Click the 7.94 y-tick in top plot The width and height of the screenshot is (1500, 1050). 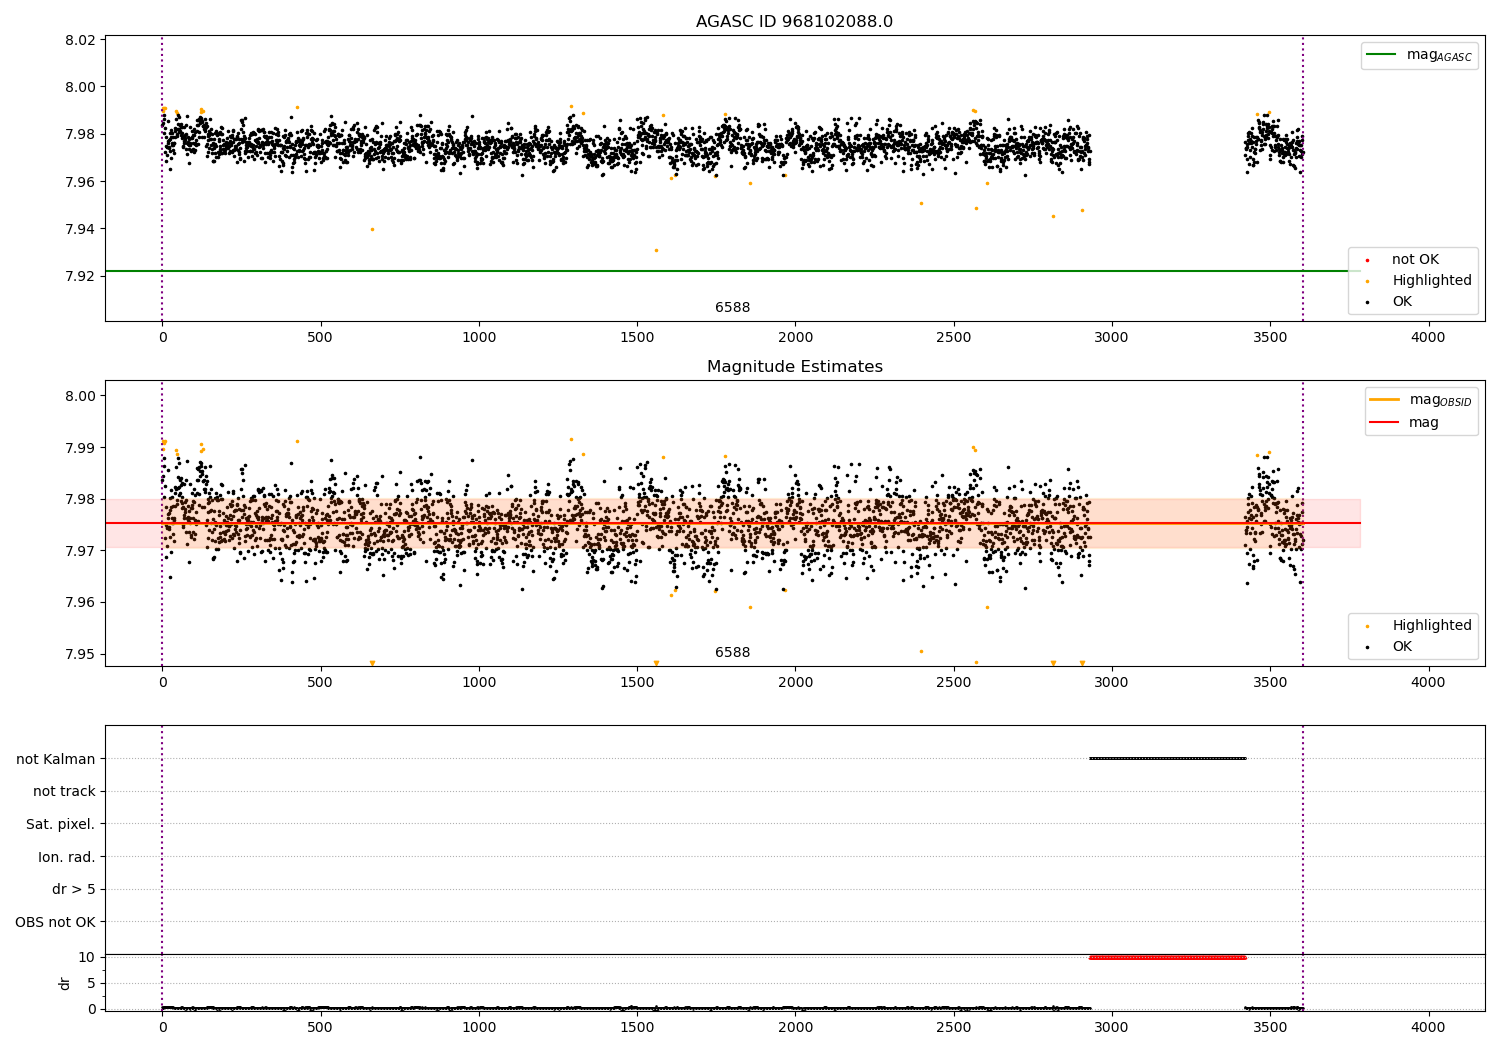tap(81, 229)
